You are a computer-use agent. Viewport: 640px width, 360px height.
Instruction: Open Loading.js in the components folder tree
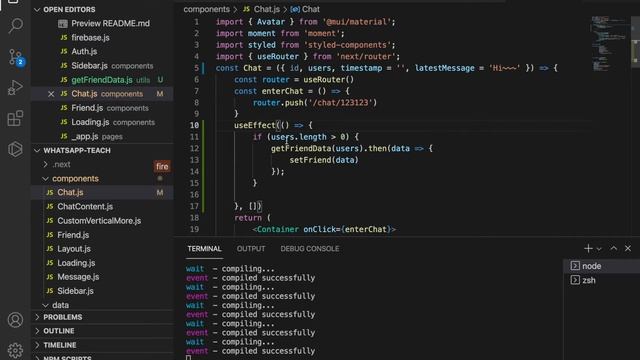point(102,263)
